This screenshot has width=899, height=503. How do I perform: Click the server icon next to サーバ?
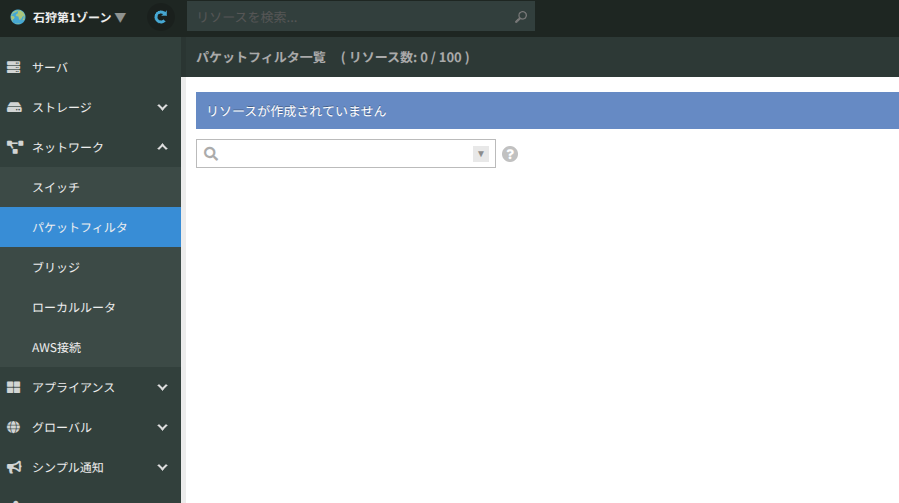coord(14,67)
